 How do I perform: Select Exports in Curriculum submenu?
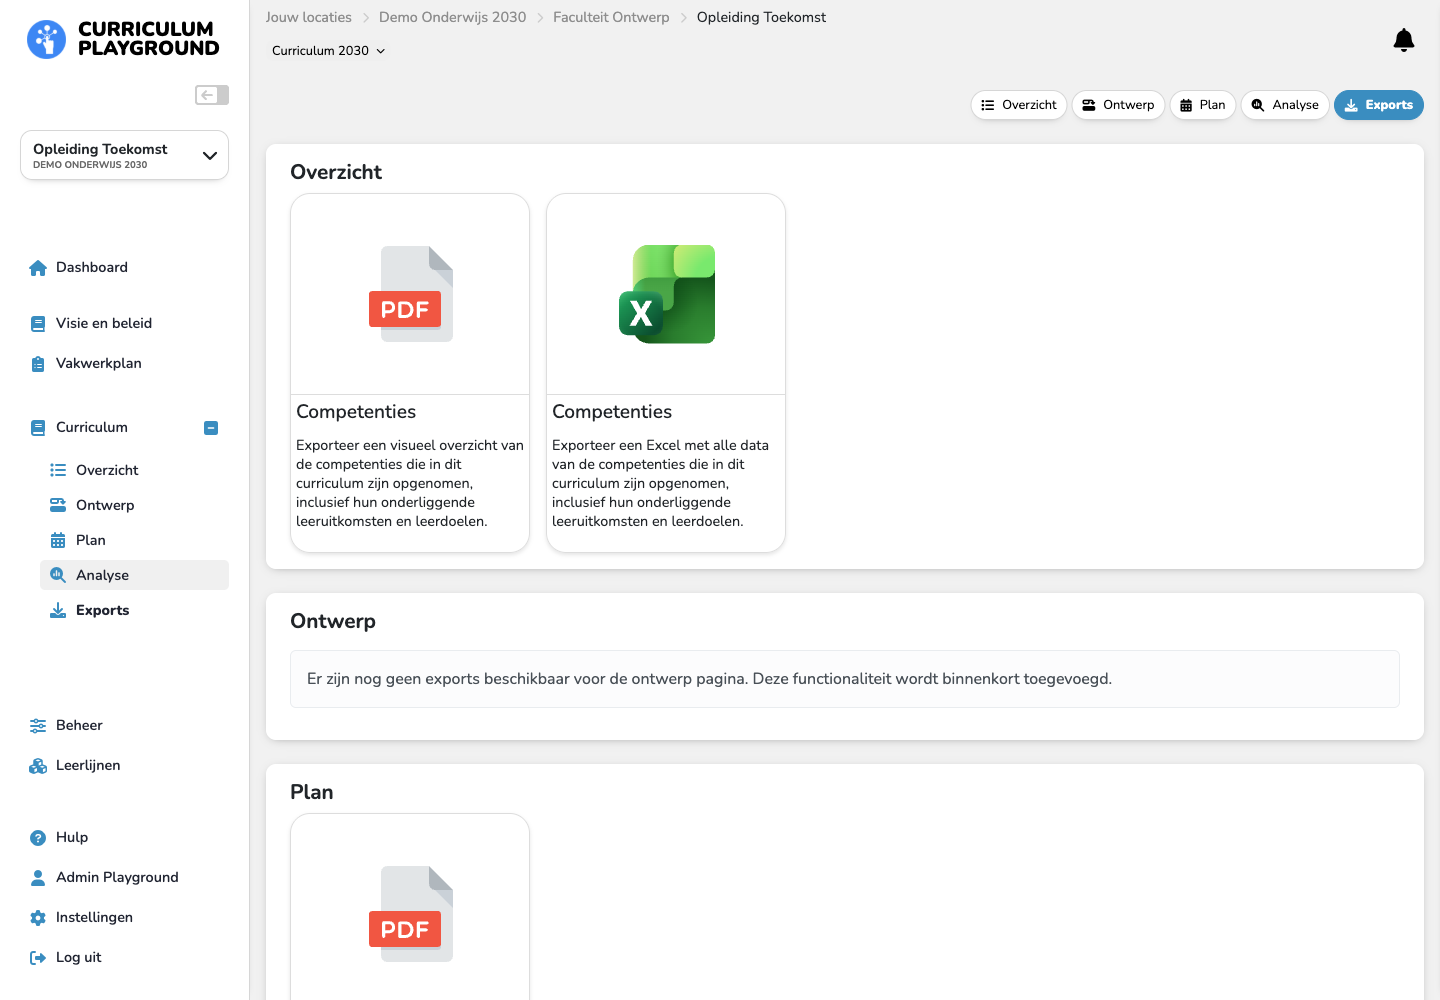pos(134,610)
